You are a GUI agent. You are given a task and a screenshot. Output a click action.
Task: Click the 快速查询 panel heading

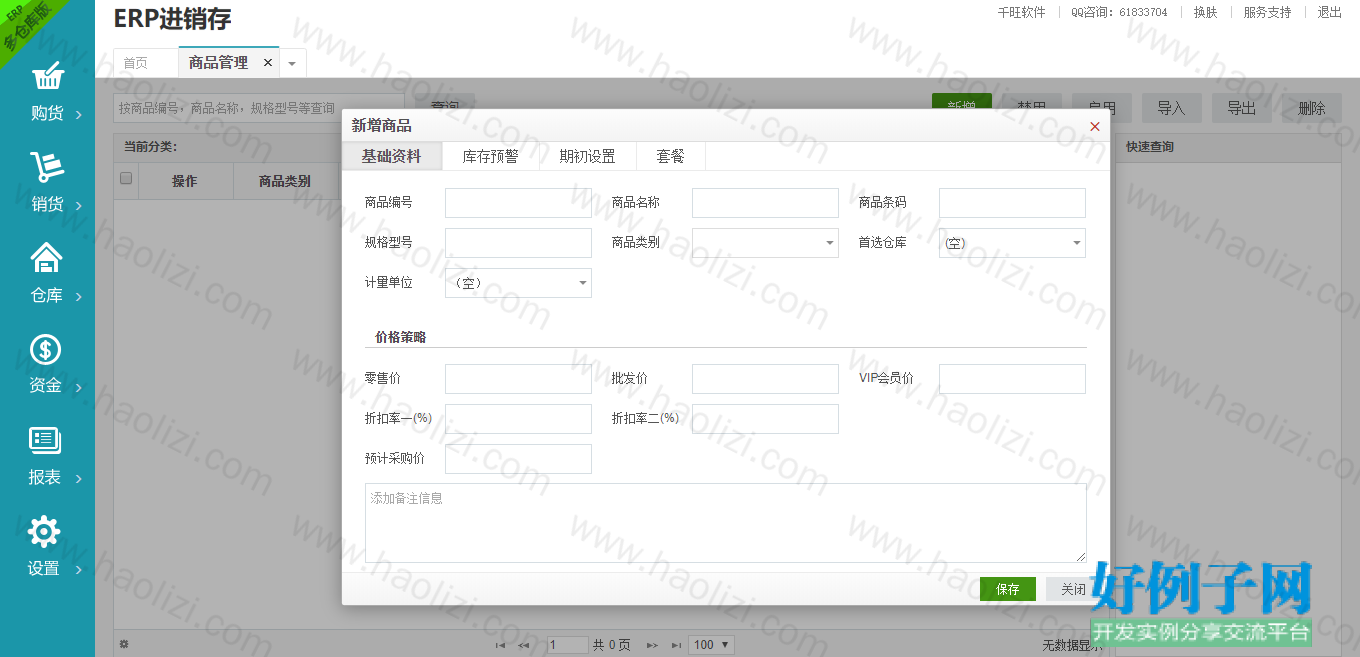pos(1150,146)
